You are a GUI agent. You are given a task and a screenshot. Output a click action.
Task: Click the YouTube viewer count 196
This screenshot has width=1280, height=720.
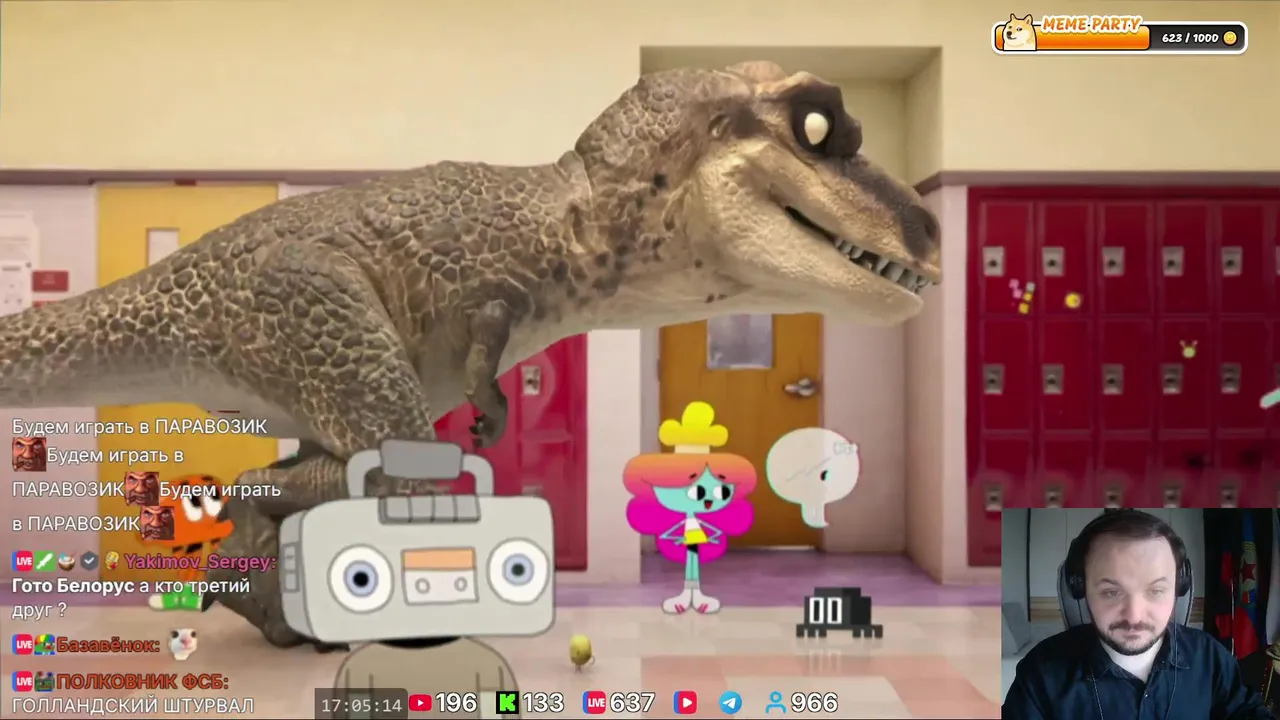(456, 703)
